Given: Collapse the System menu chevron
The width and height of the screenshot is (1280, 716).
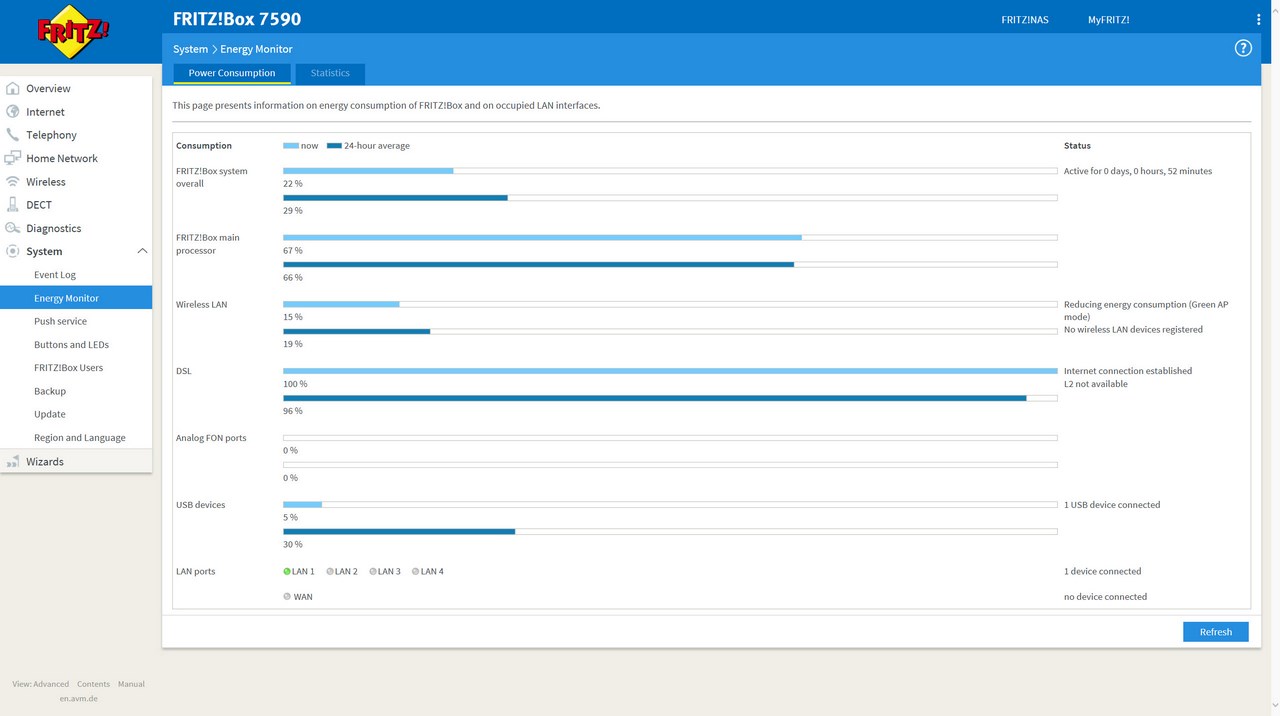Looking at the screenshot, I should point(142,251).
